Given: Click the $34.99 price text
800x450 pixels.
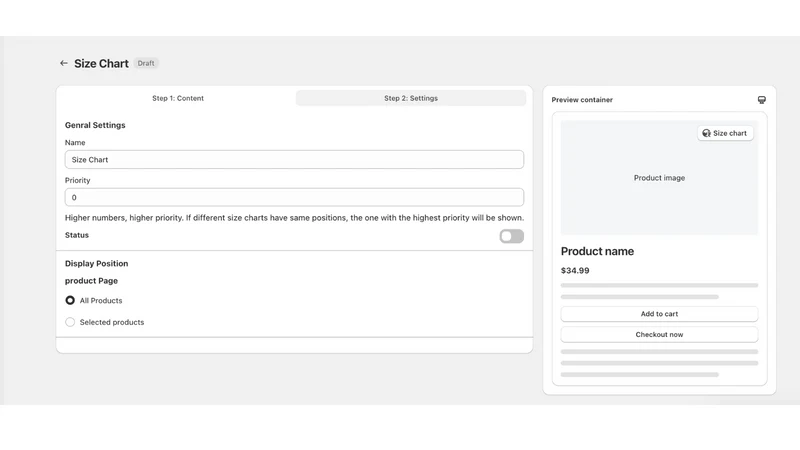Looking at the screenshot, I should pyautogui.click(x=575, y=270).
